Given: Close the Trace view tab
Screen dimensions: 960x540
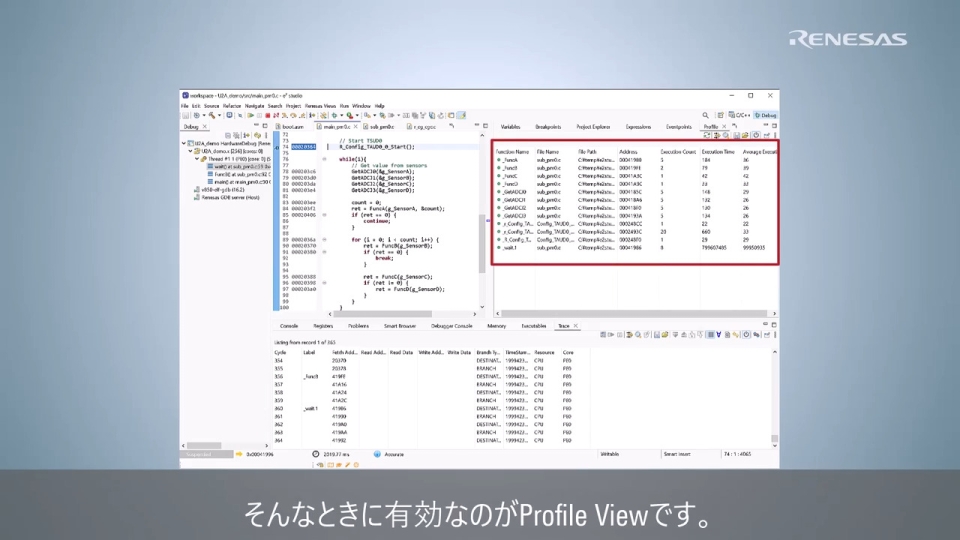Looking at the screenshot, I should 576,326.
